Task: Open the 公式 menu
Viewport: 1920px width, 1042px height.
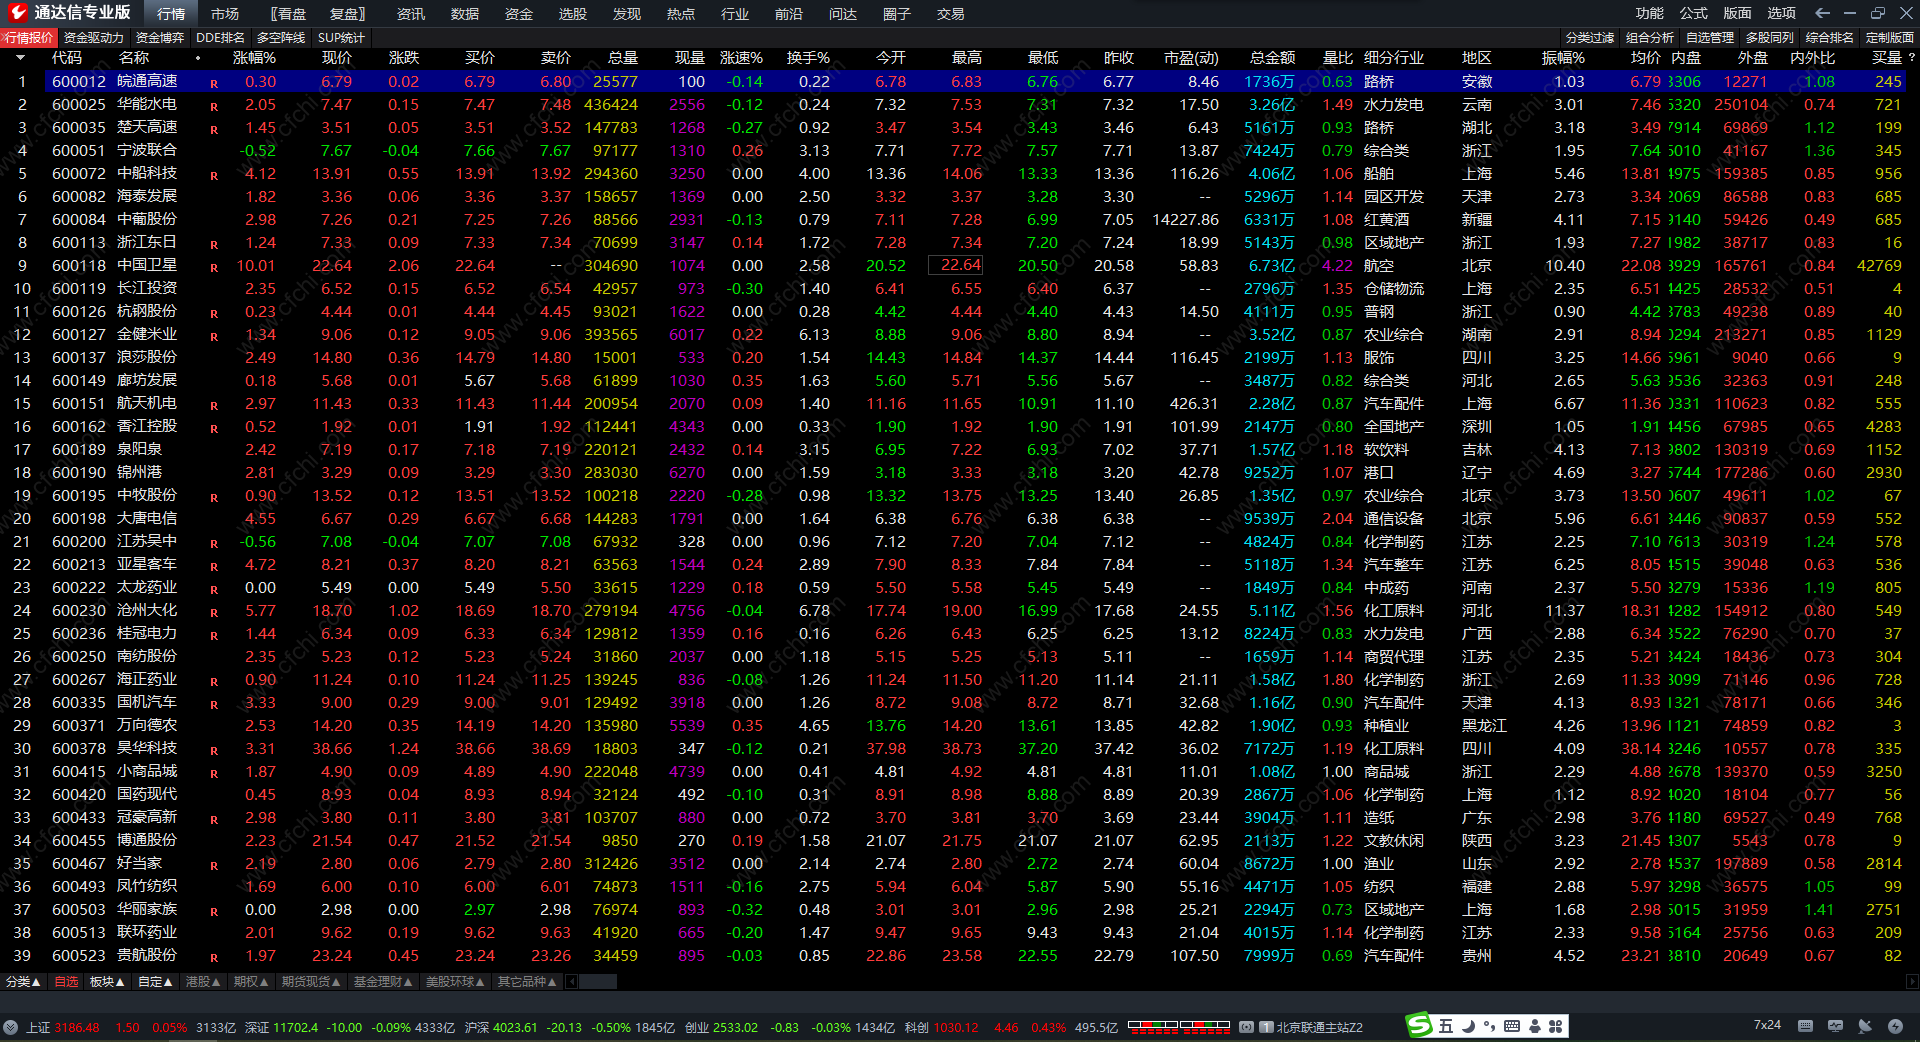Action: [x=1694, y=13]
